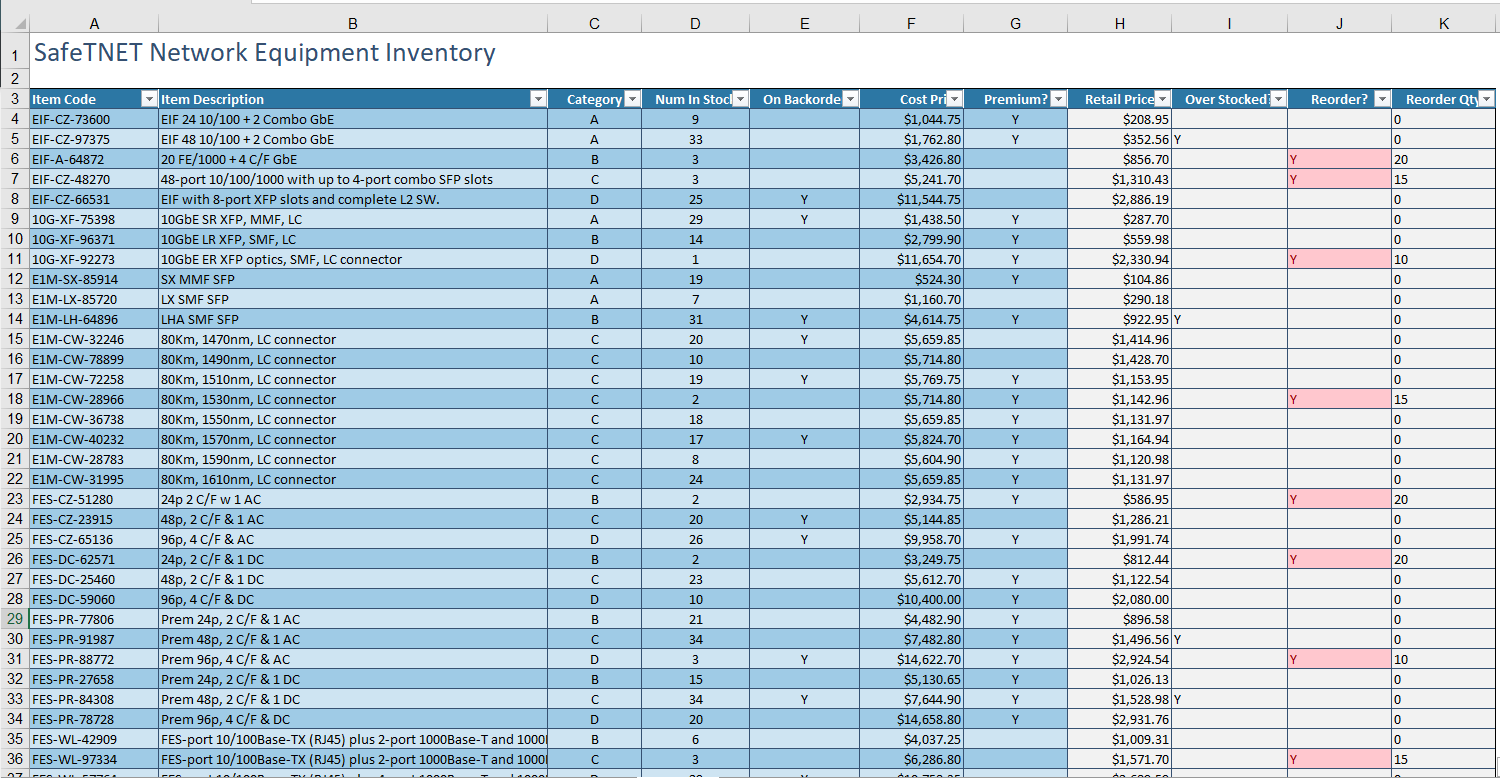Click the Retail Price filter icon
The image size is (1500, 778).
1160,99
